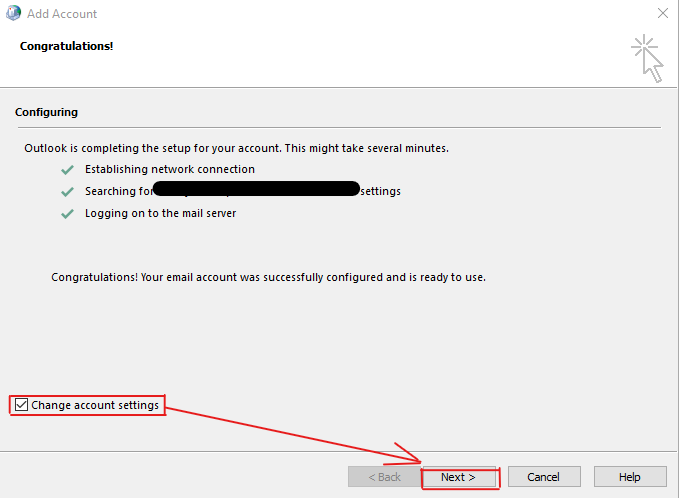The width and height of the screenshot is (679, 498).
Task: Click the disabled Back button
Action: (385, 477)
